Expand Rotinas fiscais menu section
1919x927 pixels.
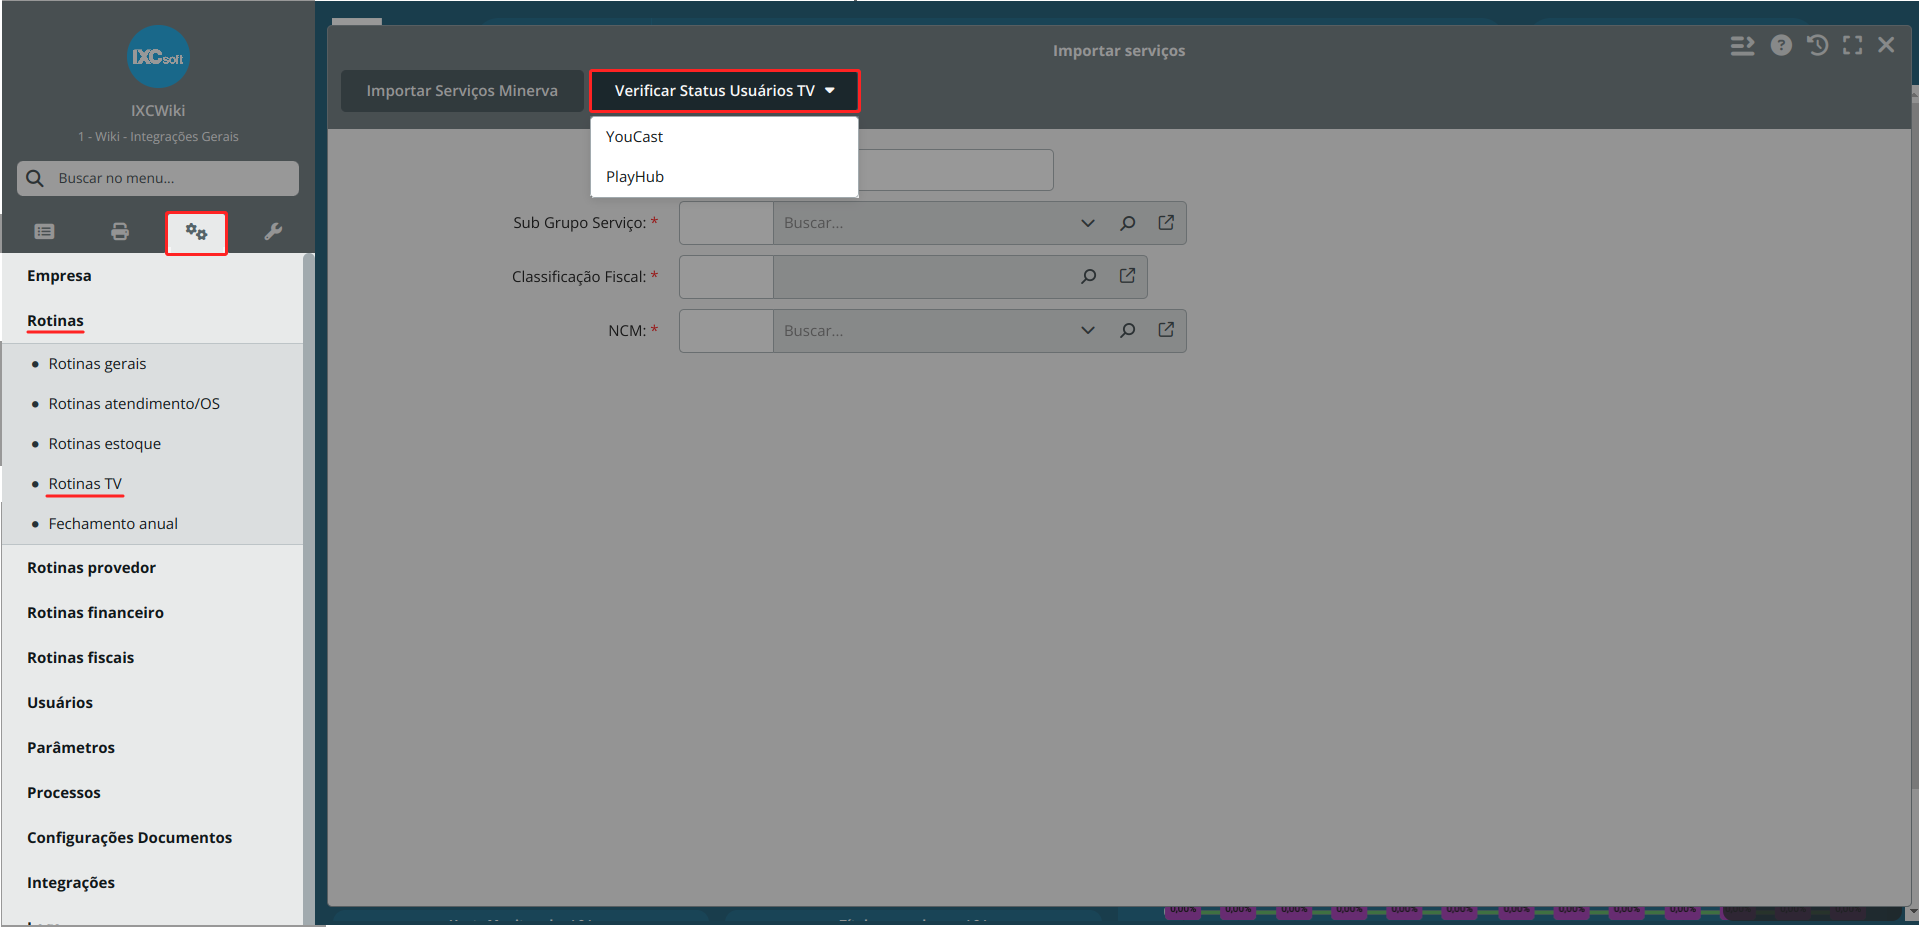[80, 658]
